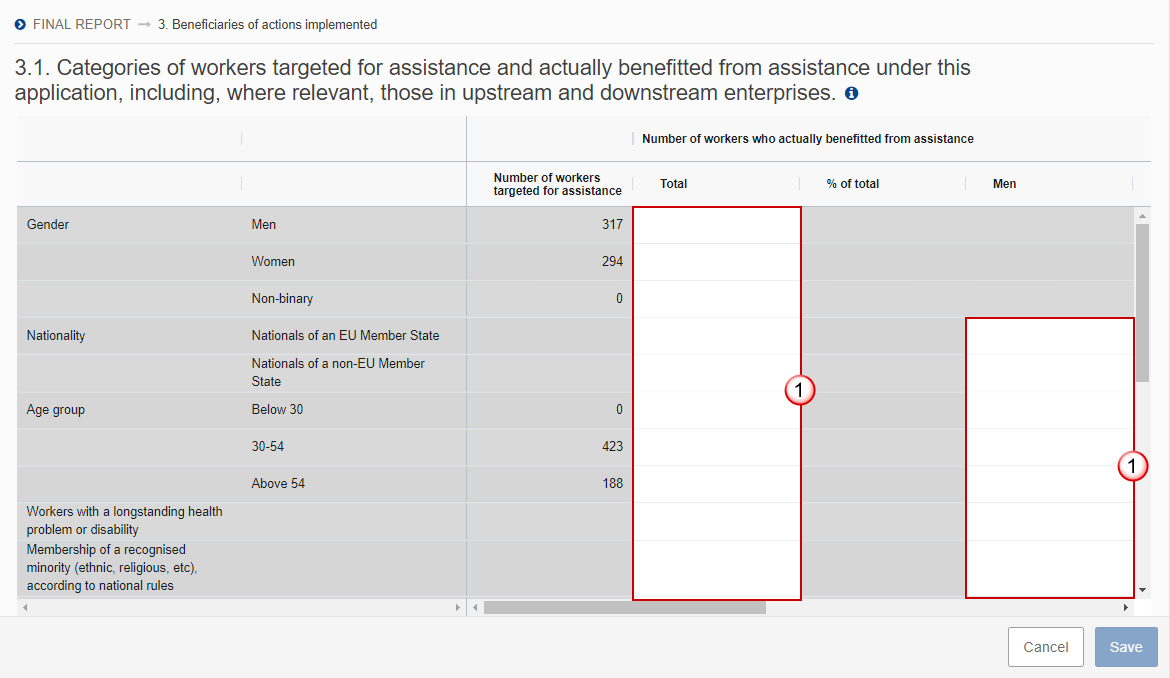The width and height of the screenshot is (1170, 678).
Task: Select the Total field for Gender Men
Action: (x=716, y=225)
